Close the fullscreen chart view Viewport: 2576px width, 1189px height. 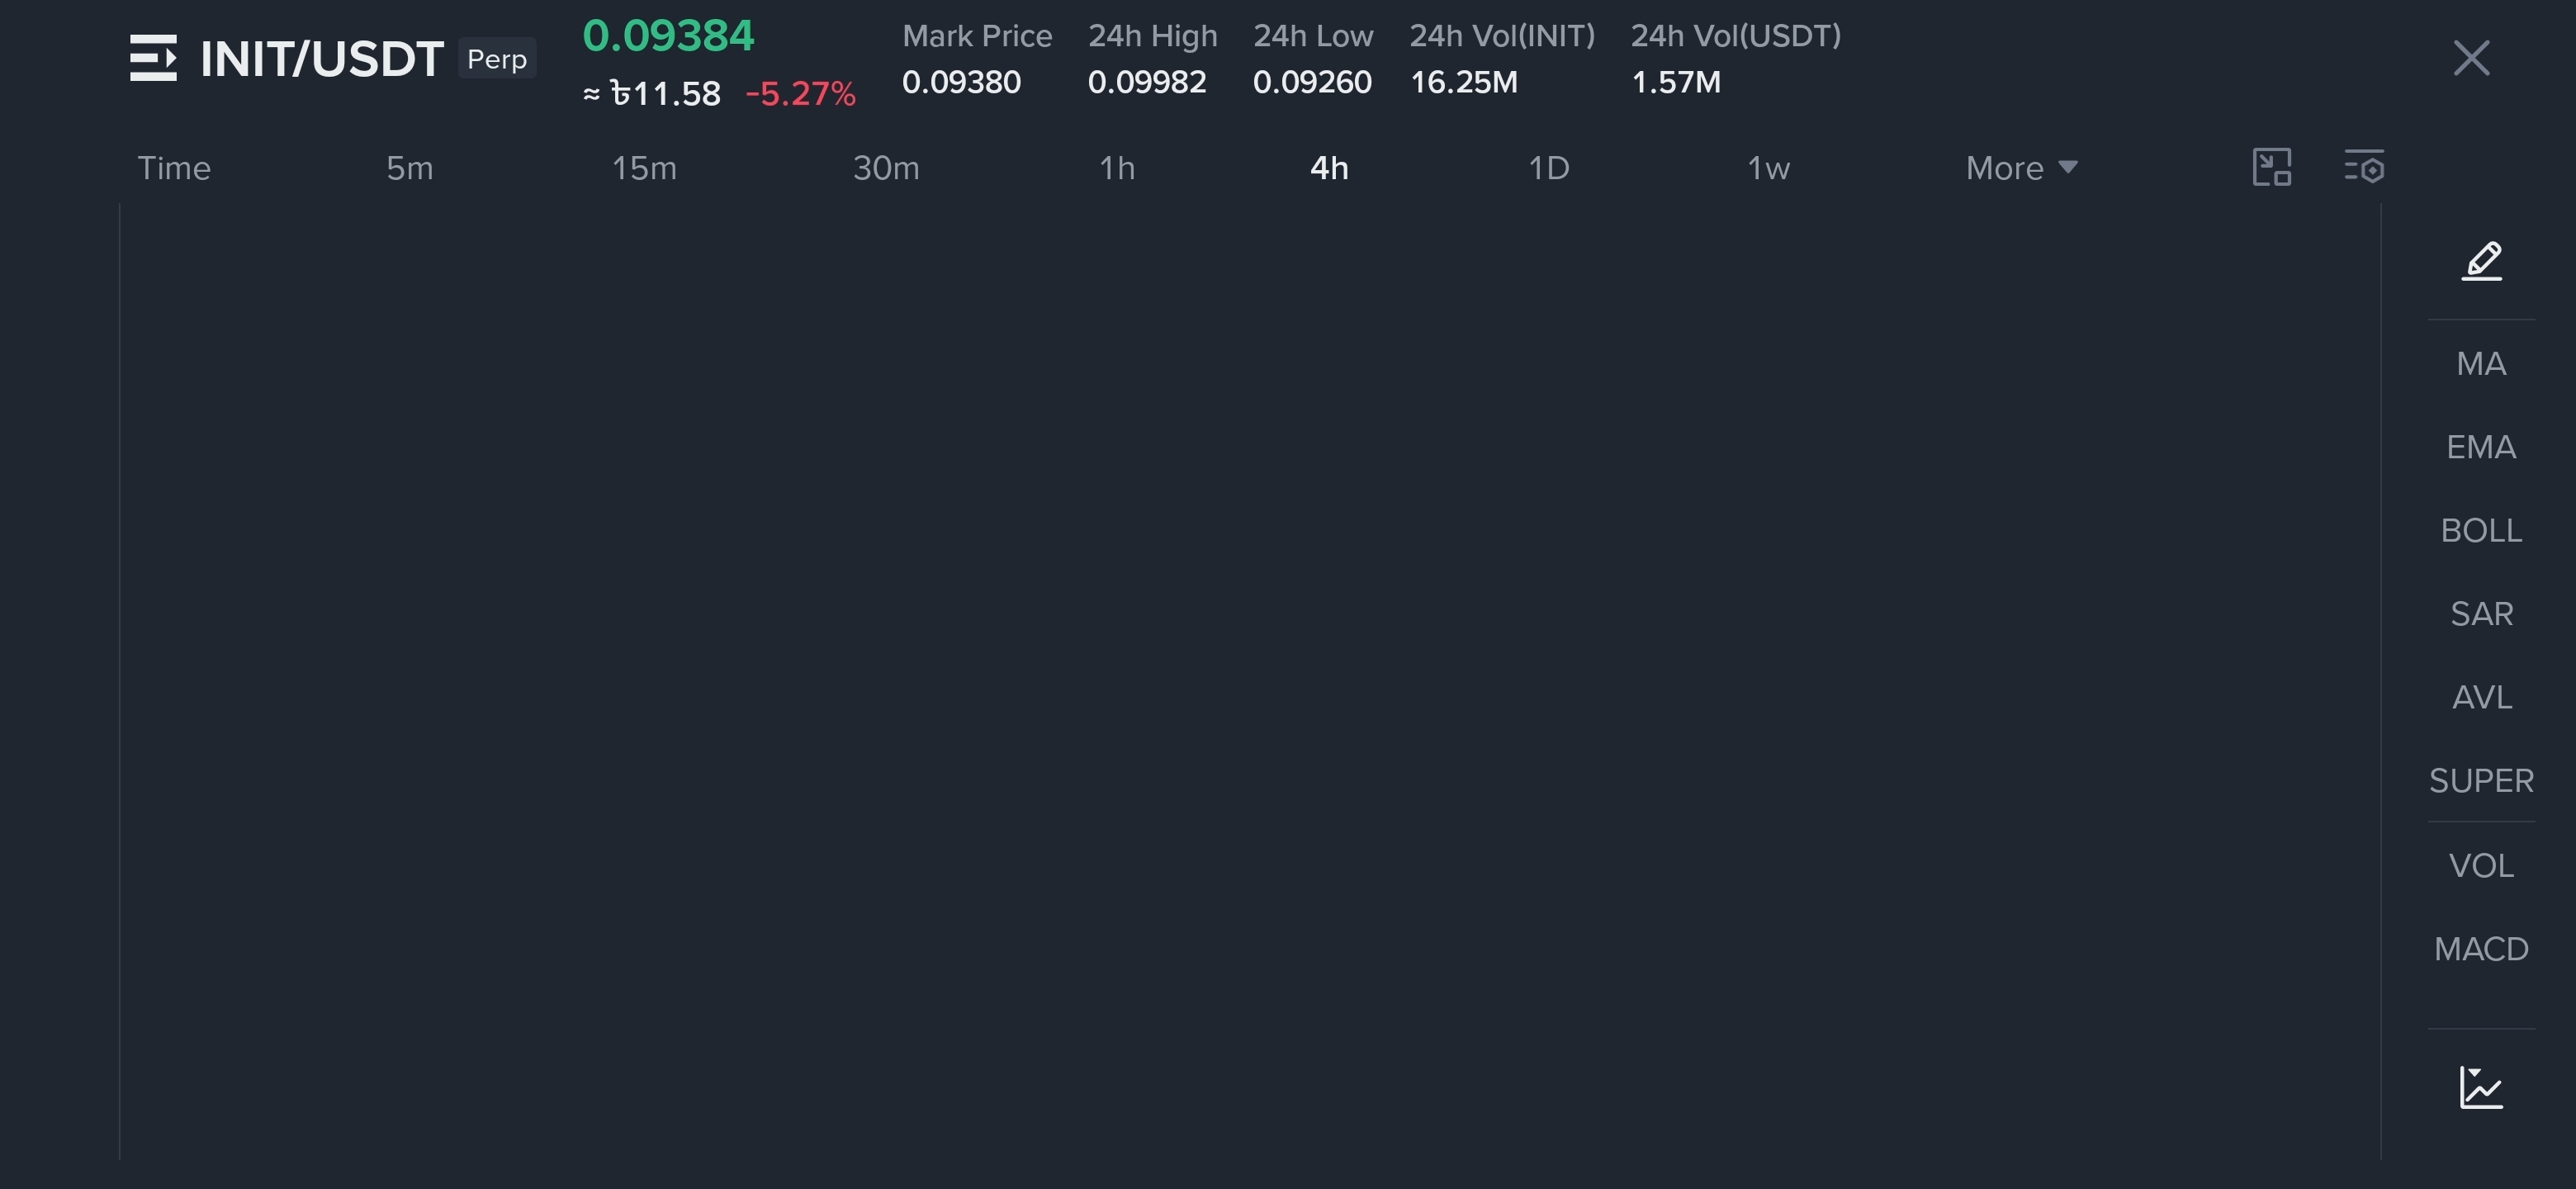point(2471,58)
